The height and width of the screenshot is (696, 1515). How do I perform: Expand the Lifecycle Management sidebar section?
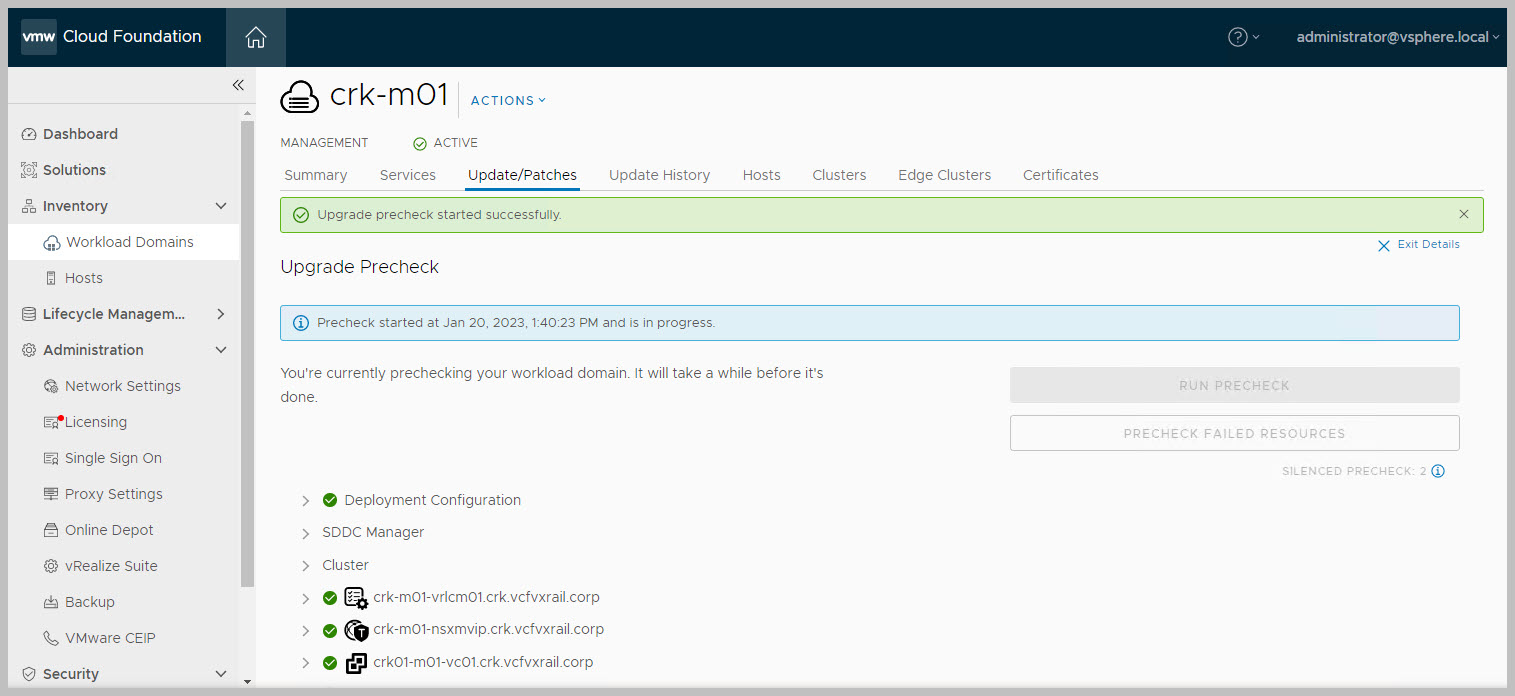[x=221, y=314]
